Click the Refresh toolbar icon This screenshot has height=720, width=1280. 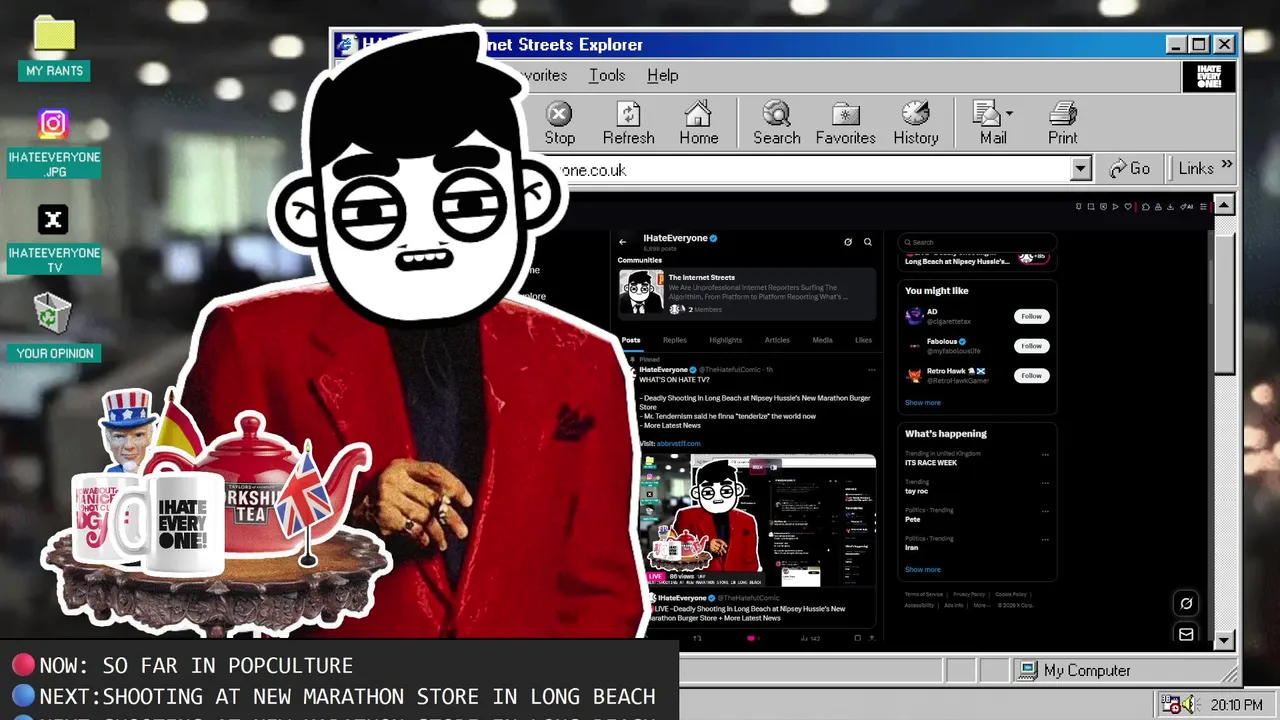(628, 124)
